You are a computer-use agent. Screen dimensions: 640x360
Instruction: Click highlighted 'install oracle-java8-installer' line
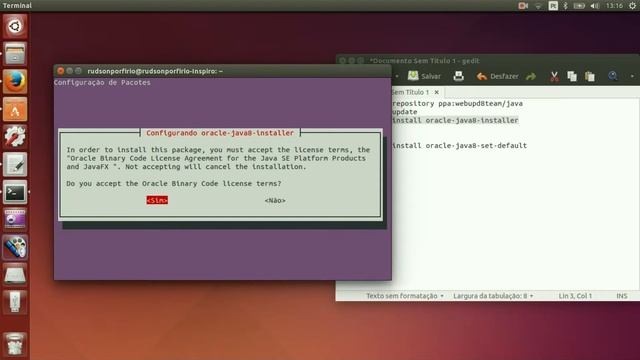coord(455,120)
